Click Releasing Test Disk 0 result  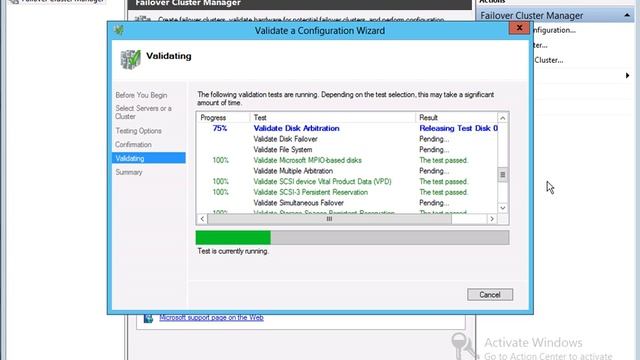pos(458,128)
